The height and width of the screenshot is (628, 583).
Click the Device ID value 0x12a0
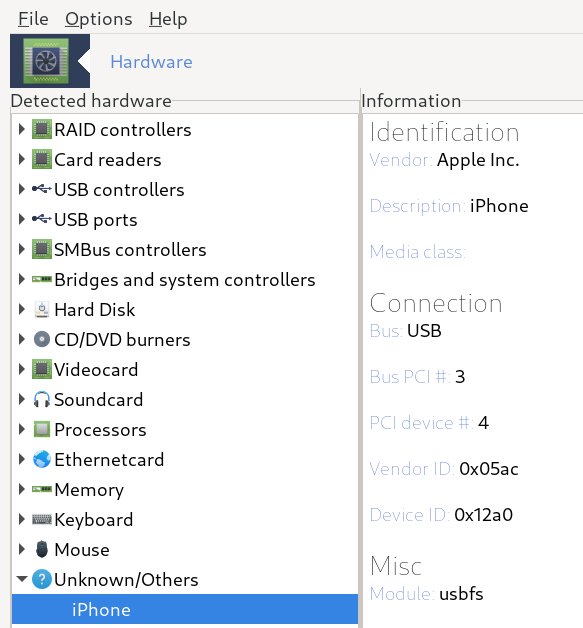(484, 515)
